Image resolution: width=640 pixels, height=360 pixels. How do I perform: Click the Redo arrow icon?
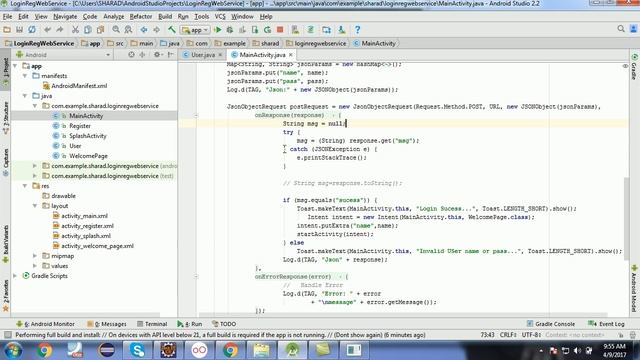60,30
